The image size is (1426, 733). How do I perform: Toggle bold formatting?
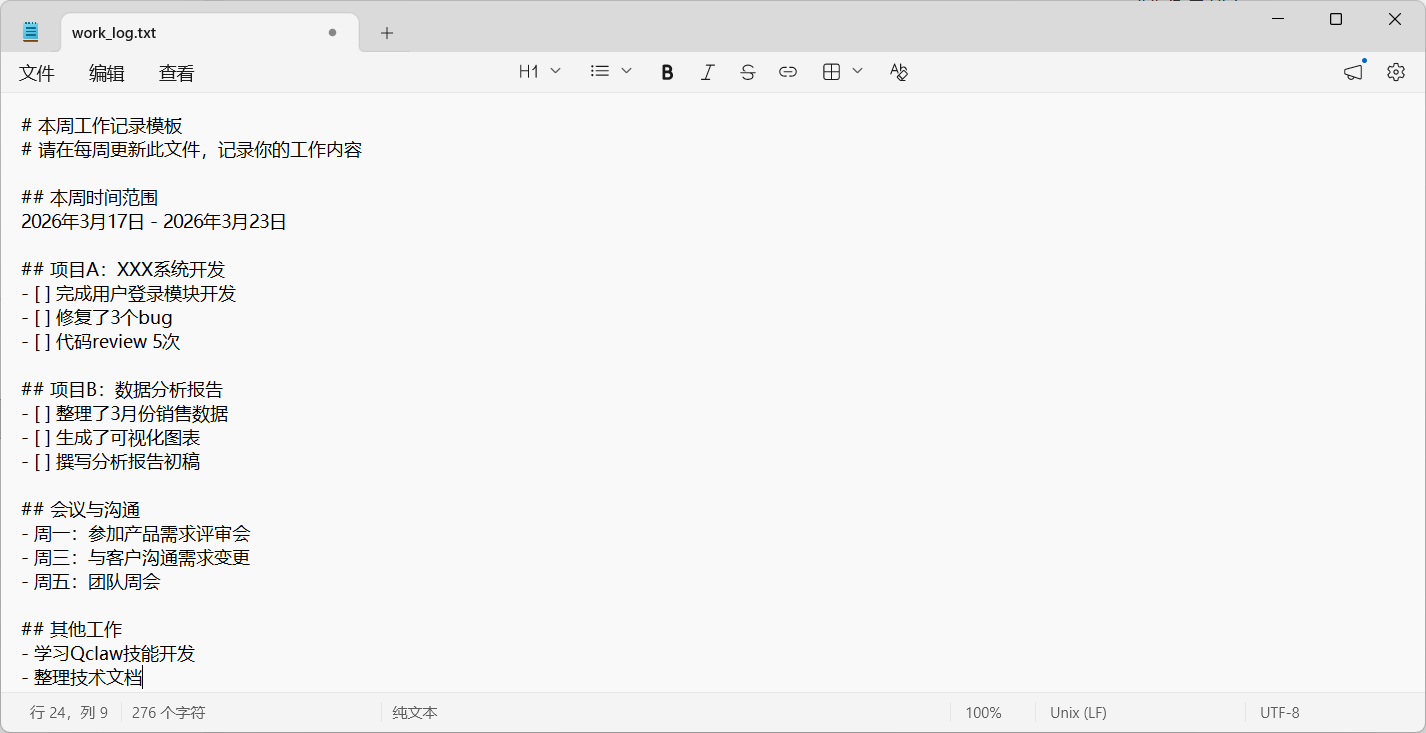click(667, 72)
